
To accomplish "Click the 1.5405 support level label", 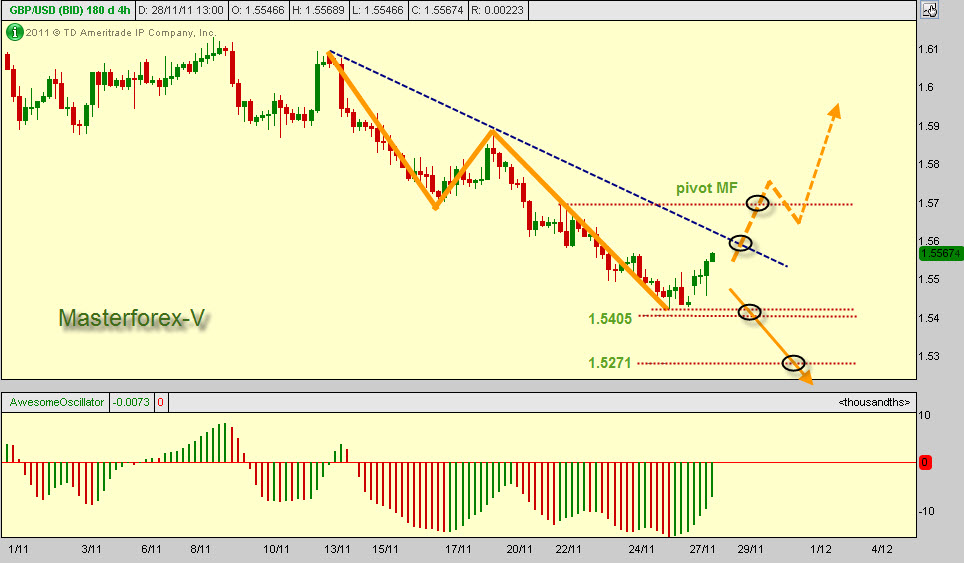I will [x=610, y=318].
